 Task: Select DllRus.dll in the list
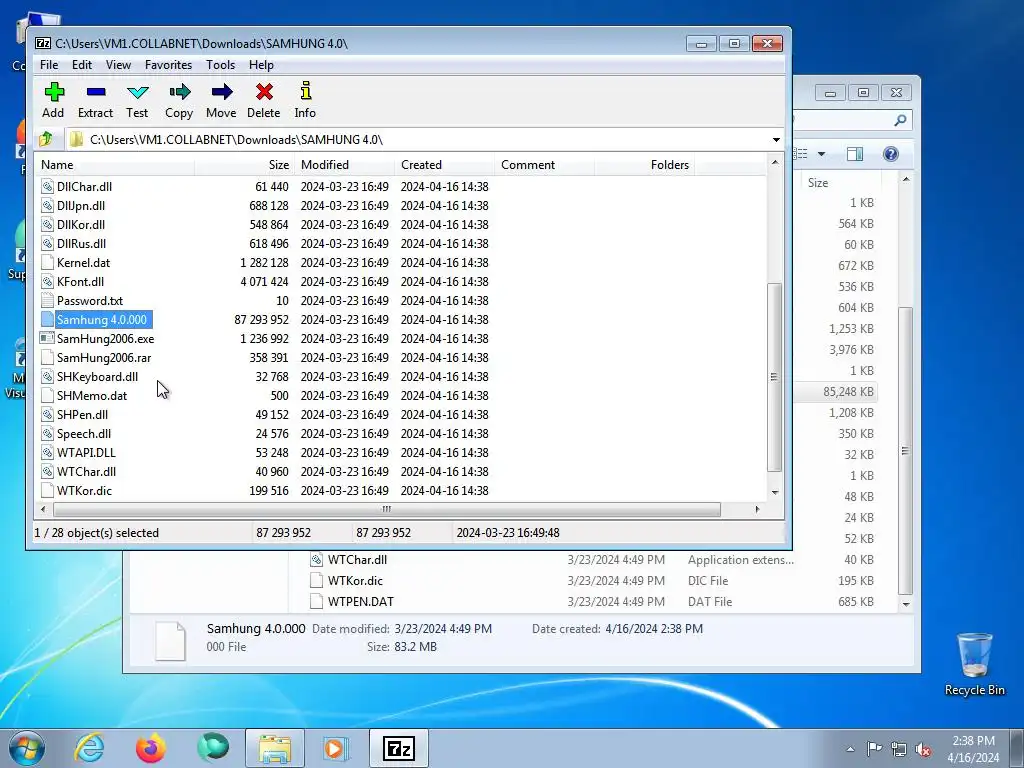[x=81, y=244]
